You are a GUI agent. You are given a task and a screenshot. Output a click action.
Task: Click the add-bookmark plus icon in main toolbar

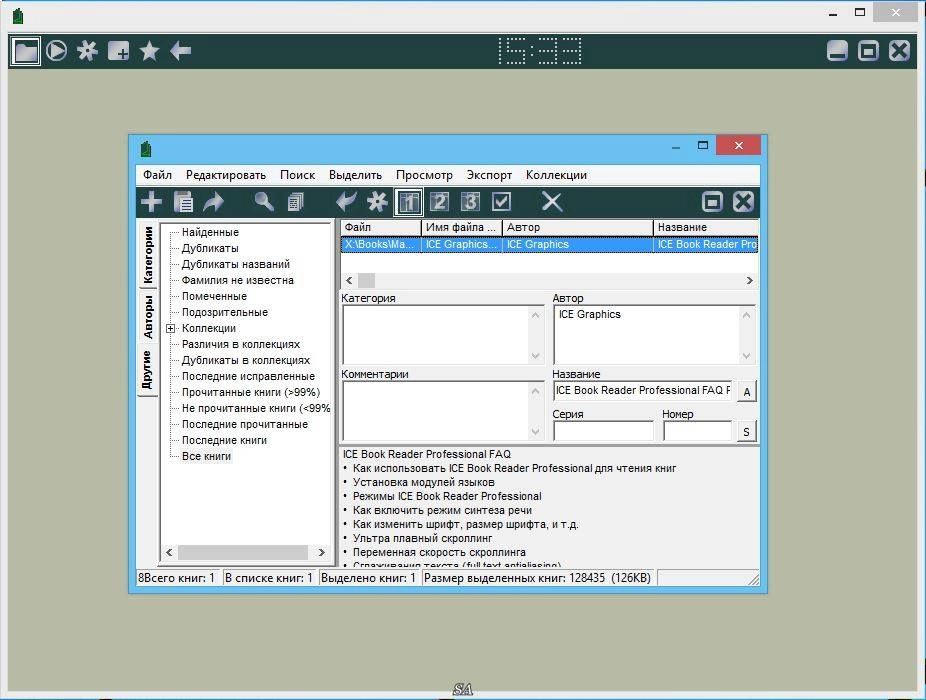[x=119, y=51]
